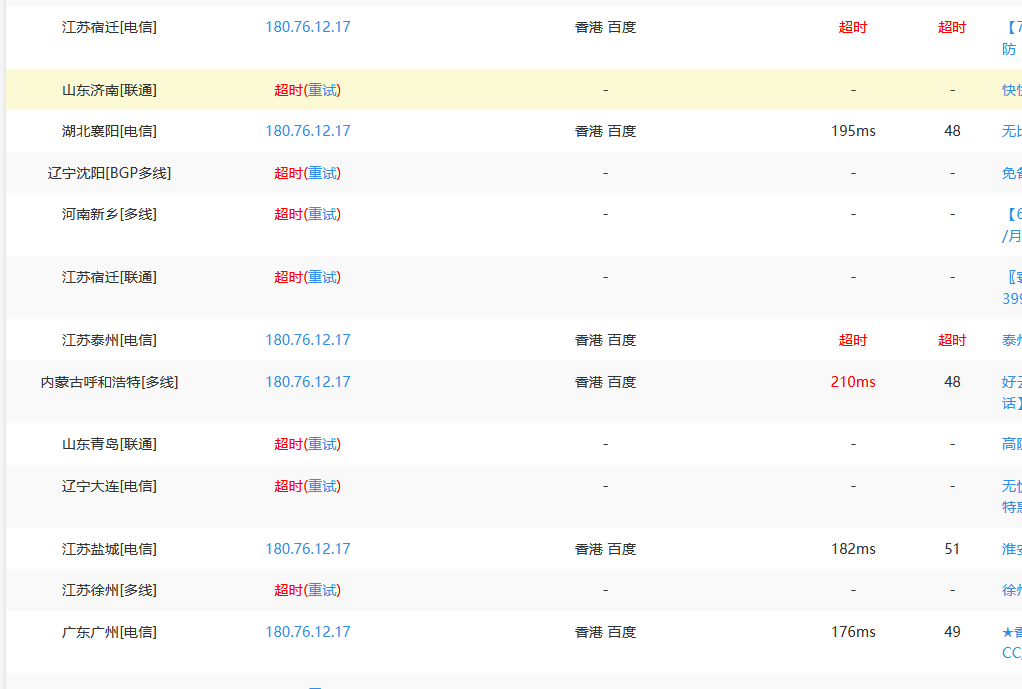The width and height of the screenshot is (1022, 689).
Task: Click 重试 in the 江苏徐州[多线] row
Action: coord(322,590)
